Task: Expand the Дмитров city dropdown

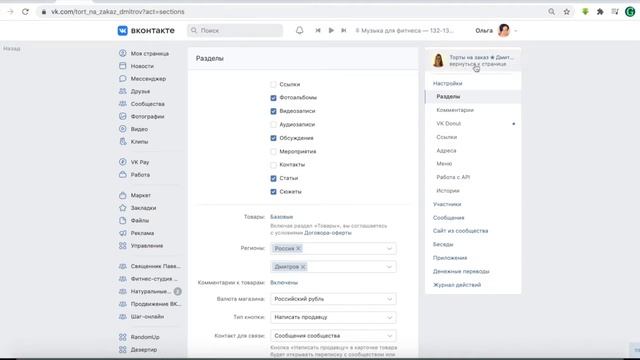Action: click(389, 267)
